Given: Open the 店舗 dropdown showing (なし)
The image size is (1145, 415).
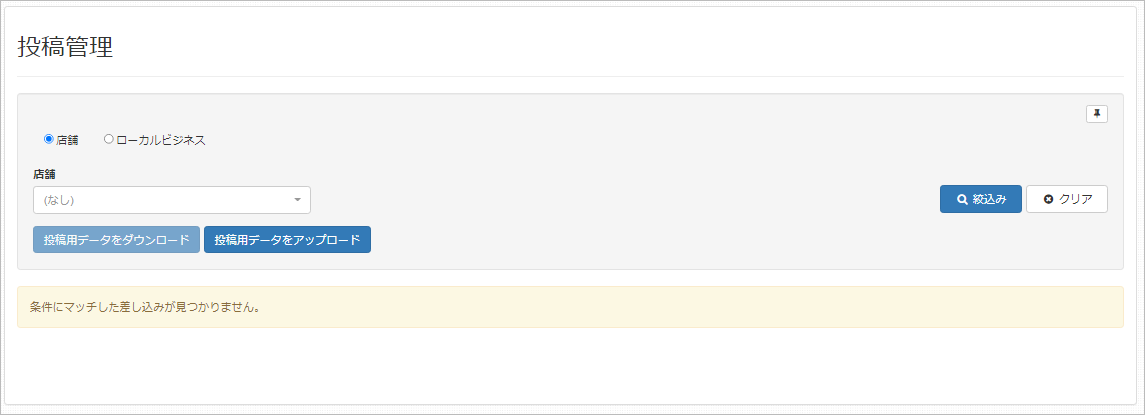Looking at the screenshot, I should [x=172, y=199].
